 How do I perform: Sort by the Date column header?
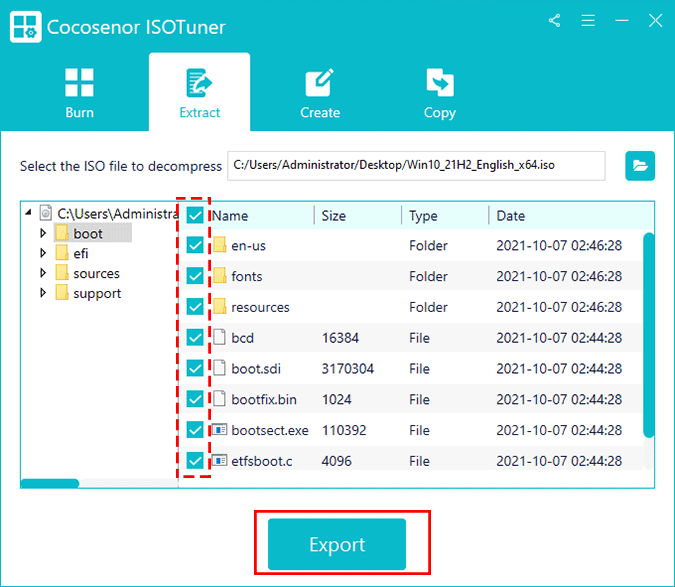pyautogui.click(x=511, y=216)
